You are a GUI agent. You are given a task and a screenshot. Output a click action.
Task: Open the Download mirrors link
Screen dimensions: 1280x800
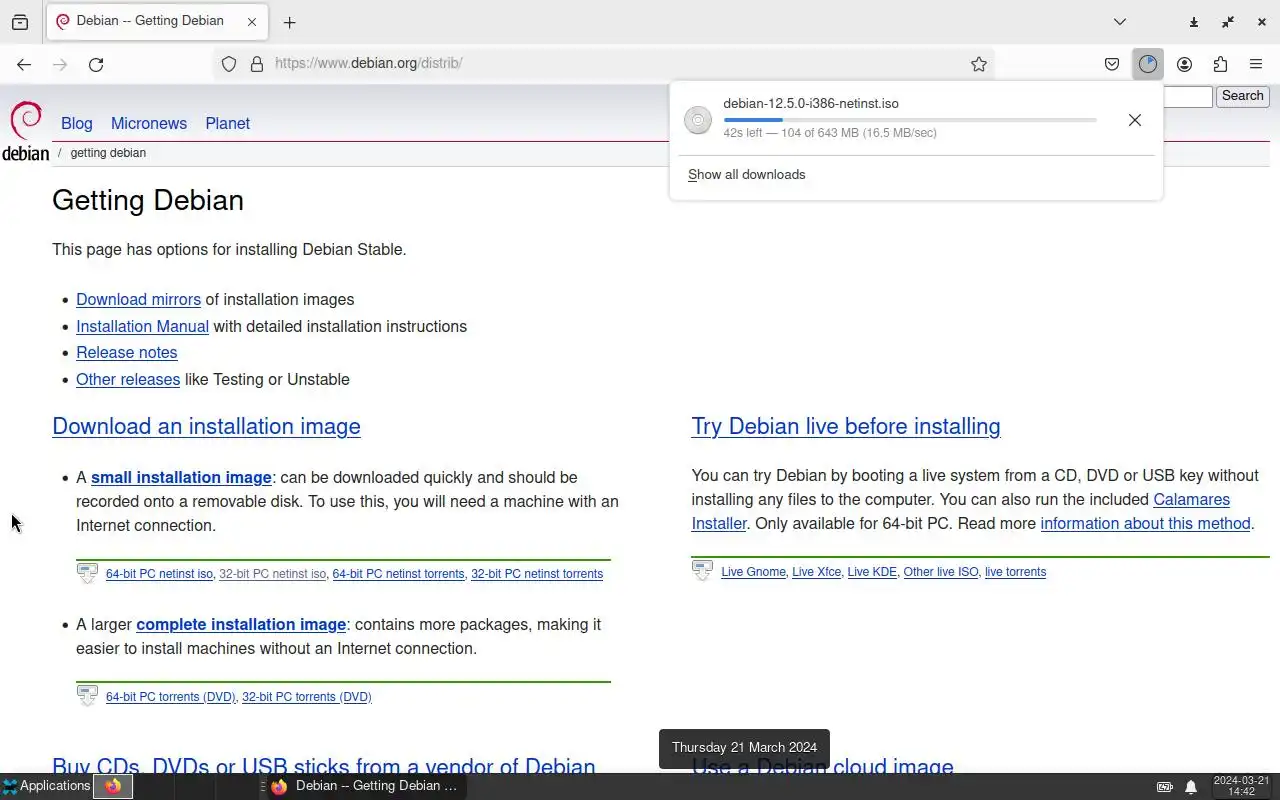click(138, 299)
